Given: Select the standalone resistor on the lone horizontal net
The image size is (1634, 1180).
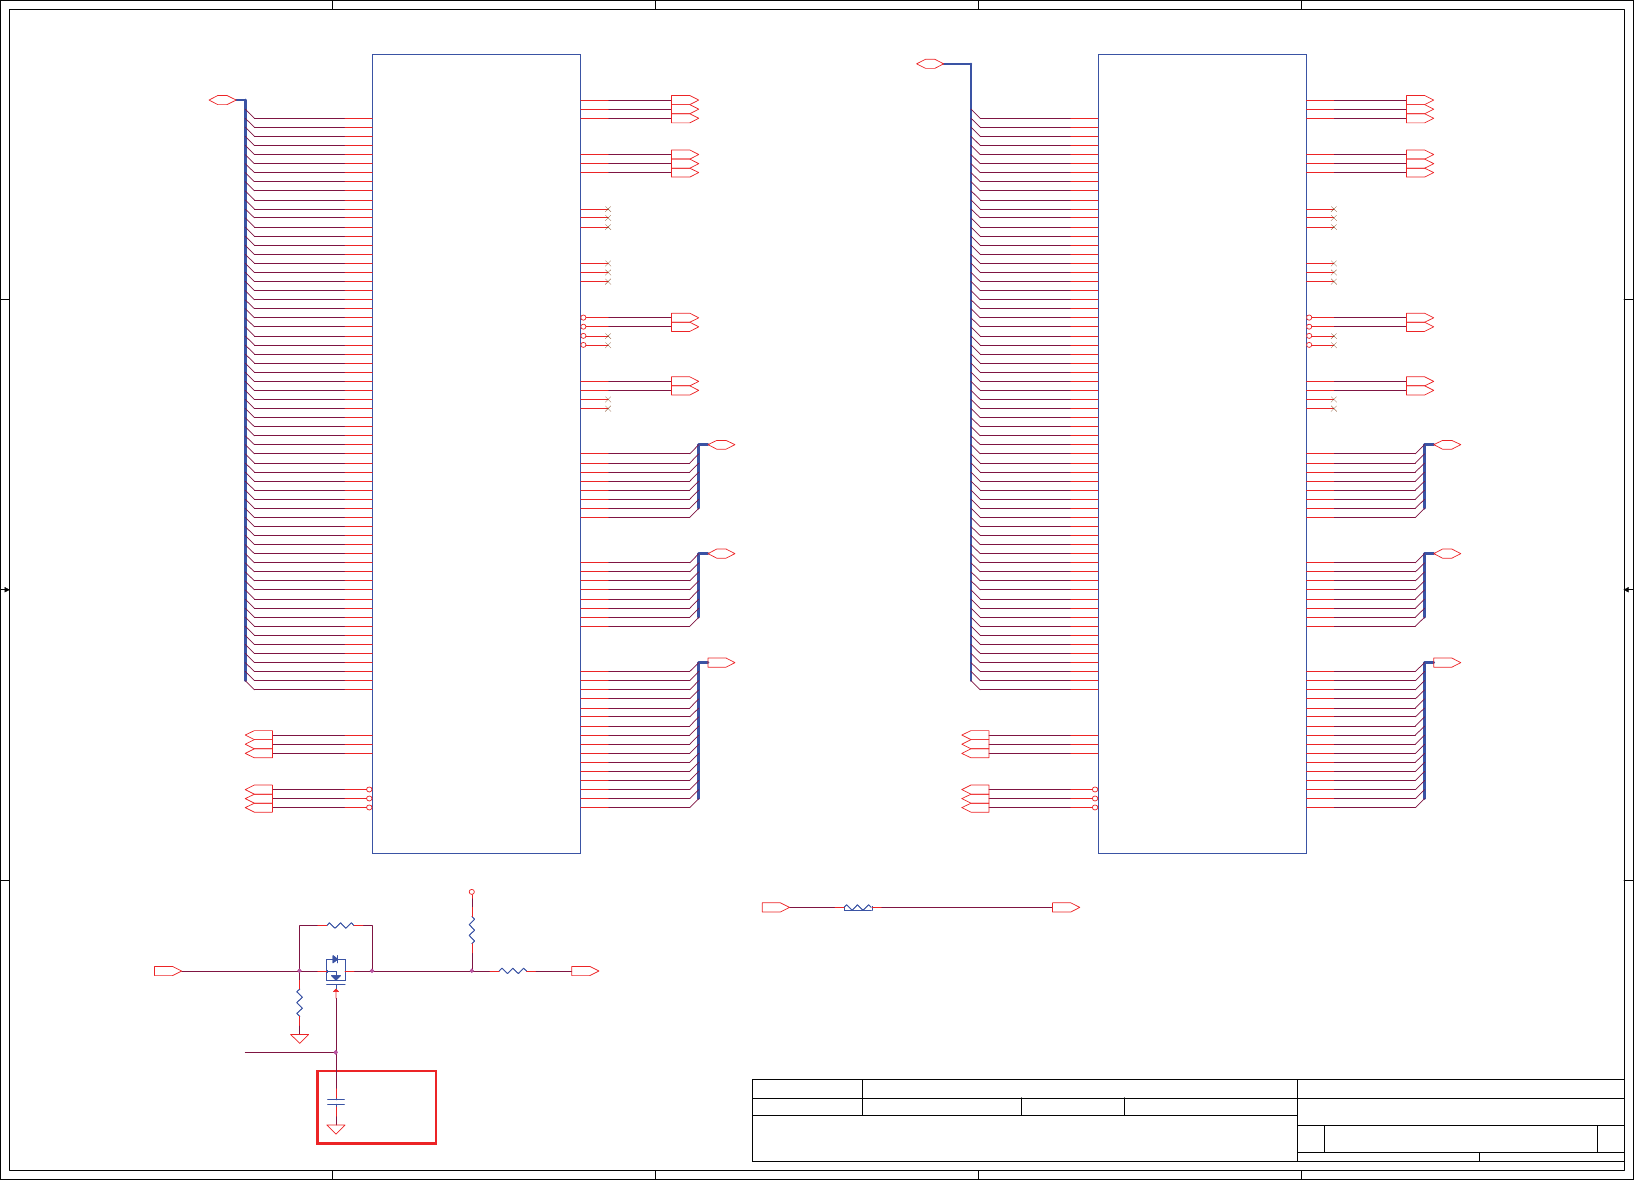Looking at the screenshot, I should pyautogui.click(x=858, y=907).
